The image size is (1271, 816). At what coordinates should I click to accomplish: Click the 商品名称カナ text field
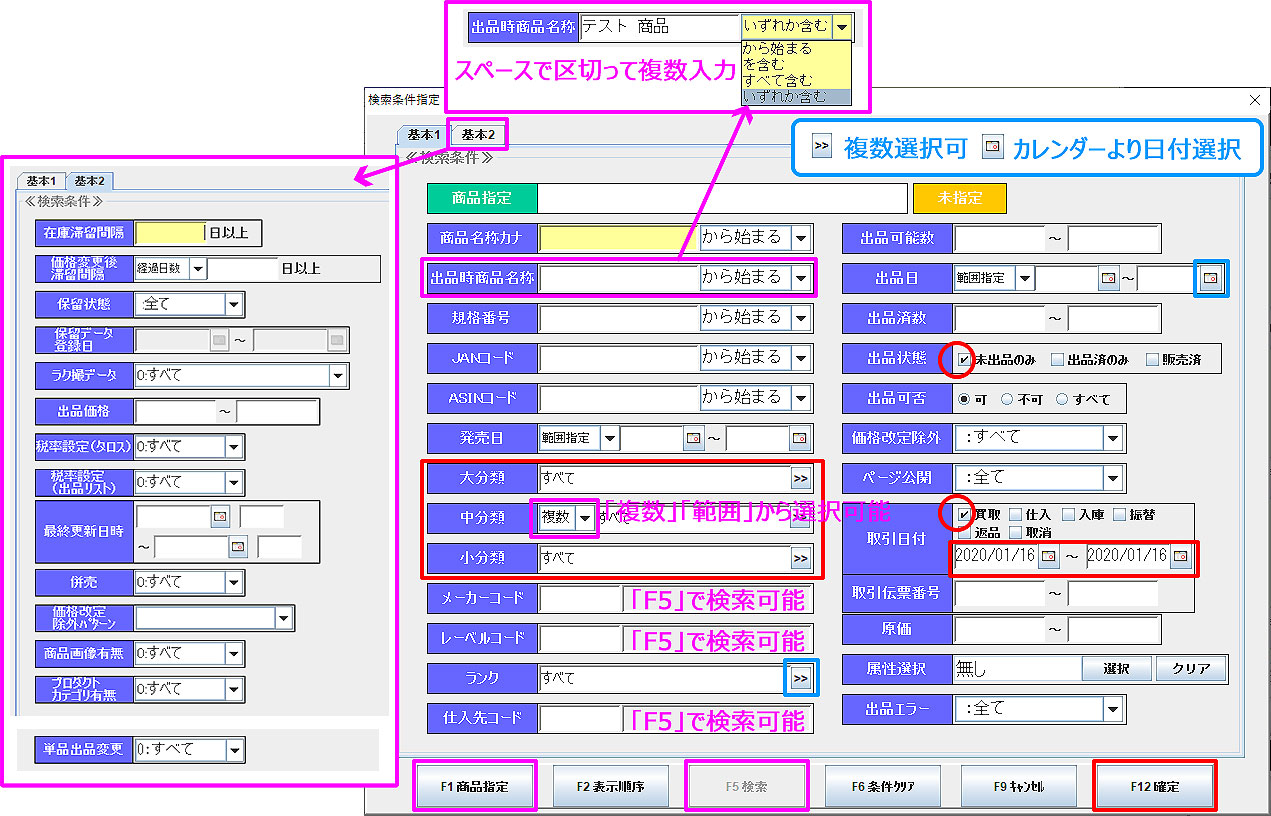[x=618, y=238]
